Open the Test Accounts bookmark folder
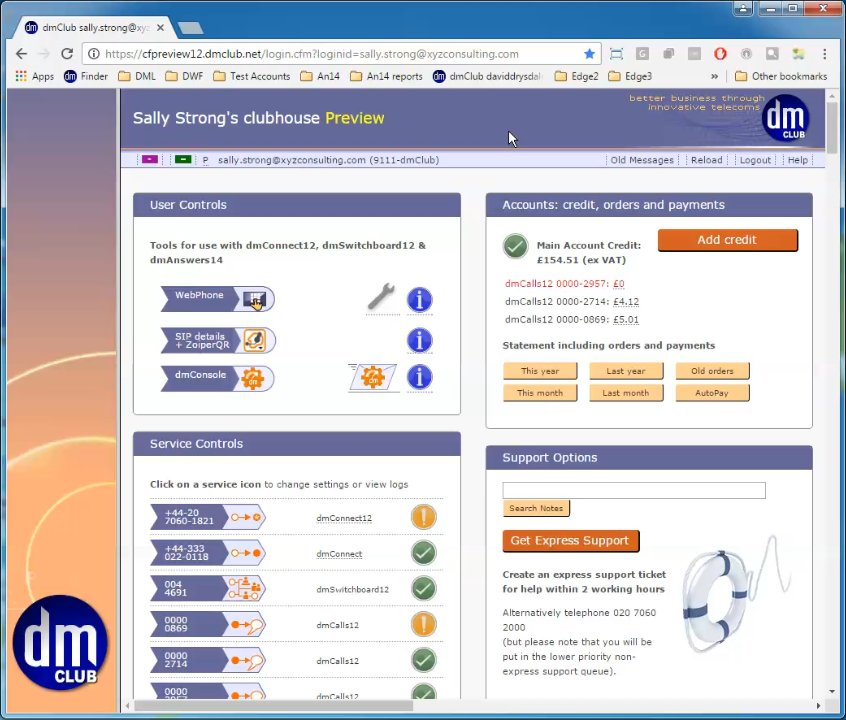The width and height of the screenshot is (846, 720). pos(252,76)
